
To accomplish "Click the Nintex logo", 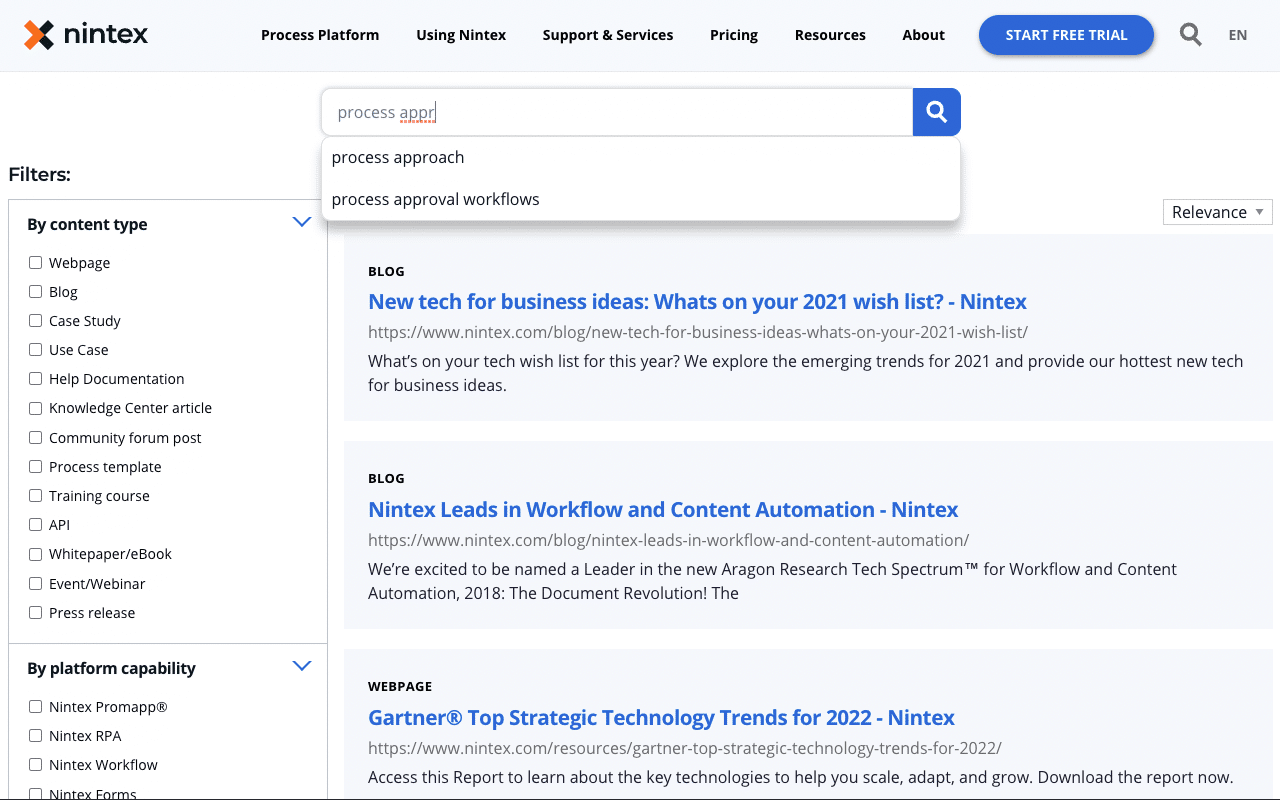I will [86, 35].
